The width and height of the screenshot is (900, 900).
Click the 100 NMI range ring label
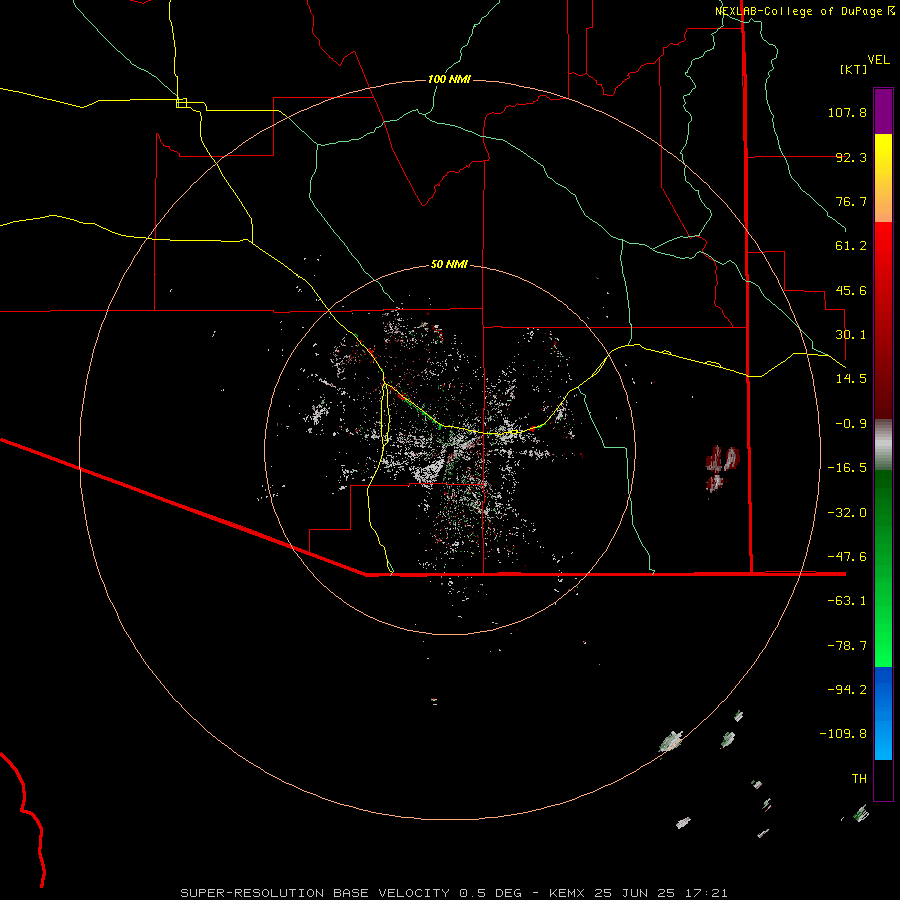click(x=449, y=79)
